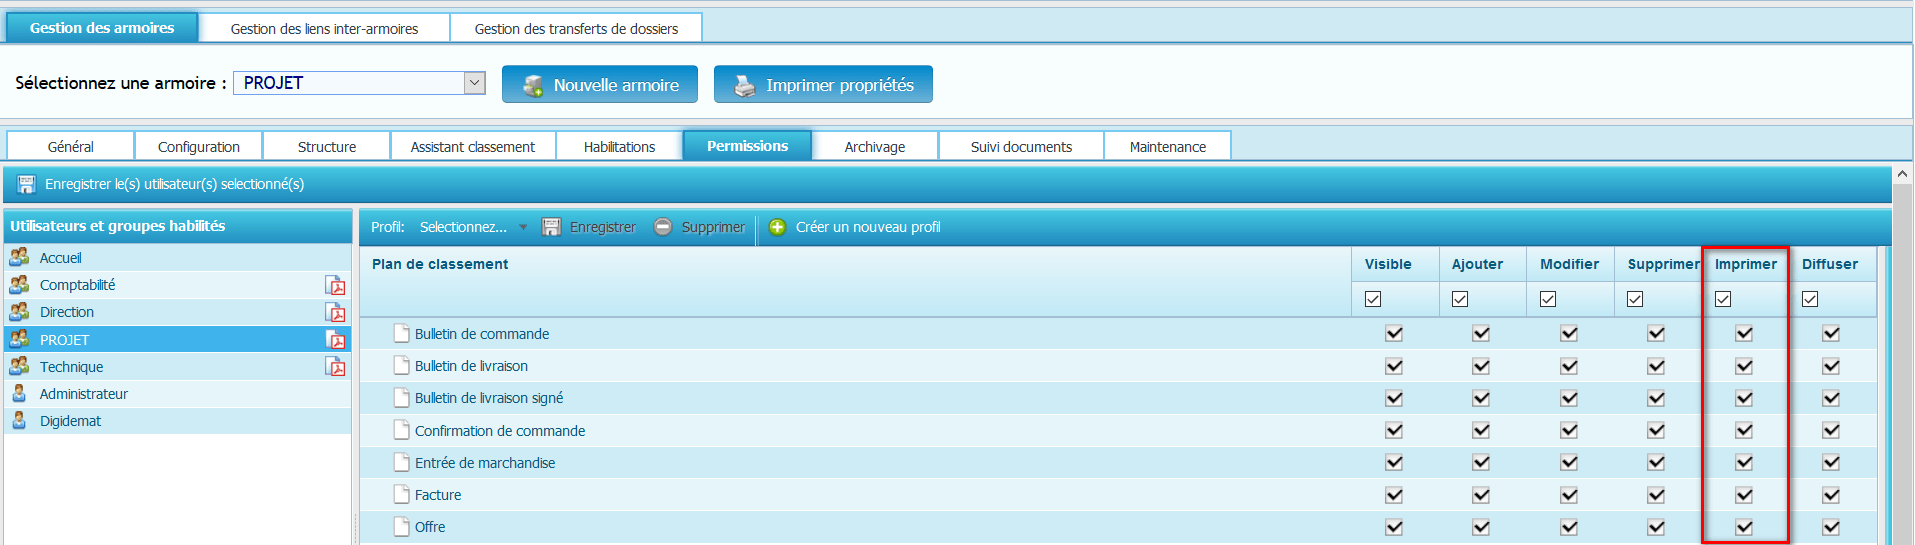Click the floppy disk save icon in blue bar
This screenshot has height=545, width=1915.
click(x=27, y=184)
